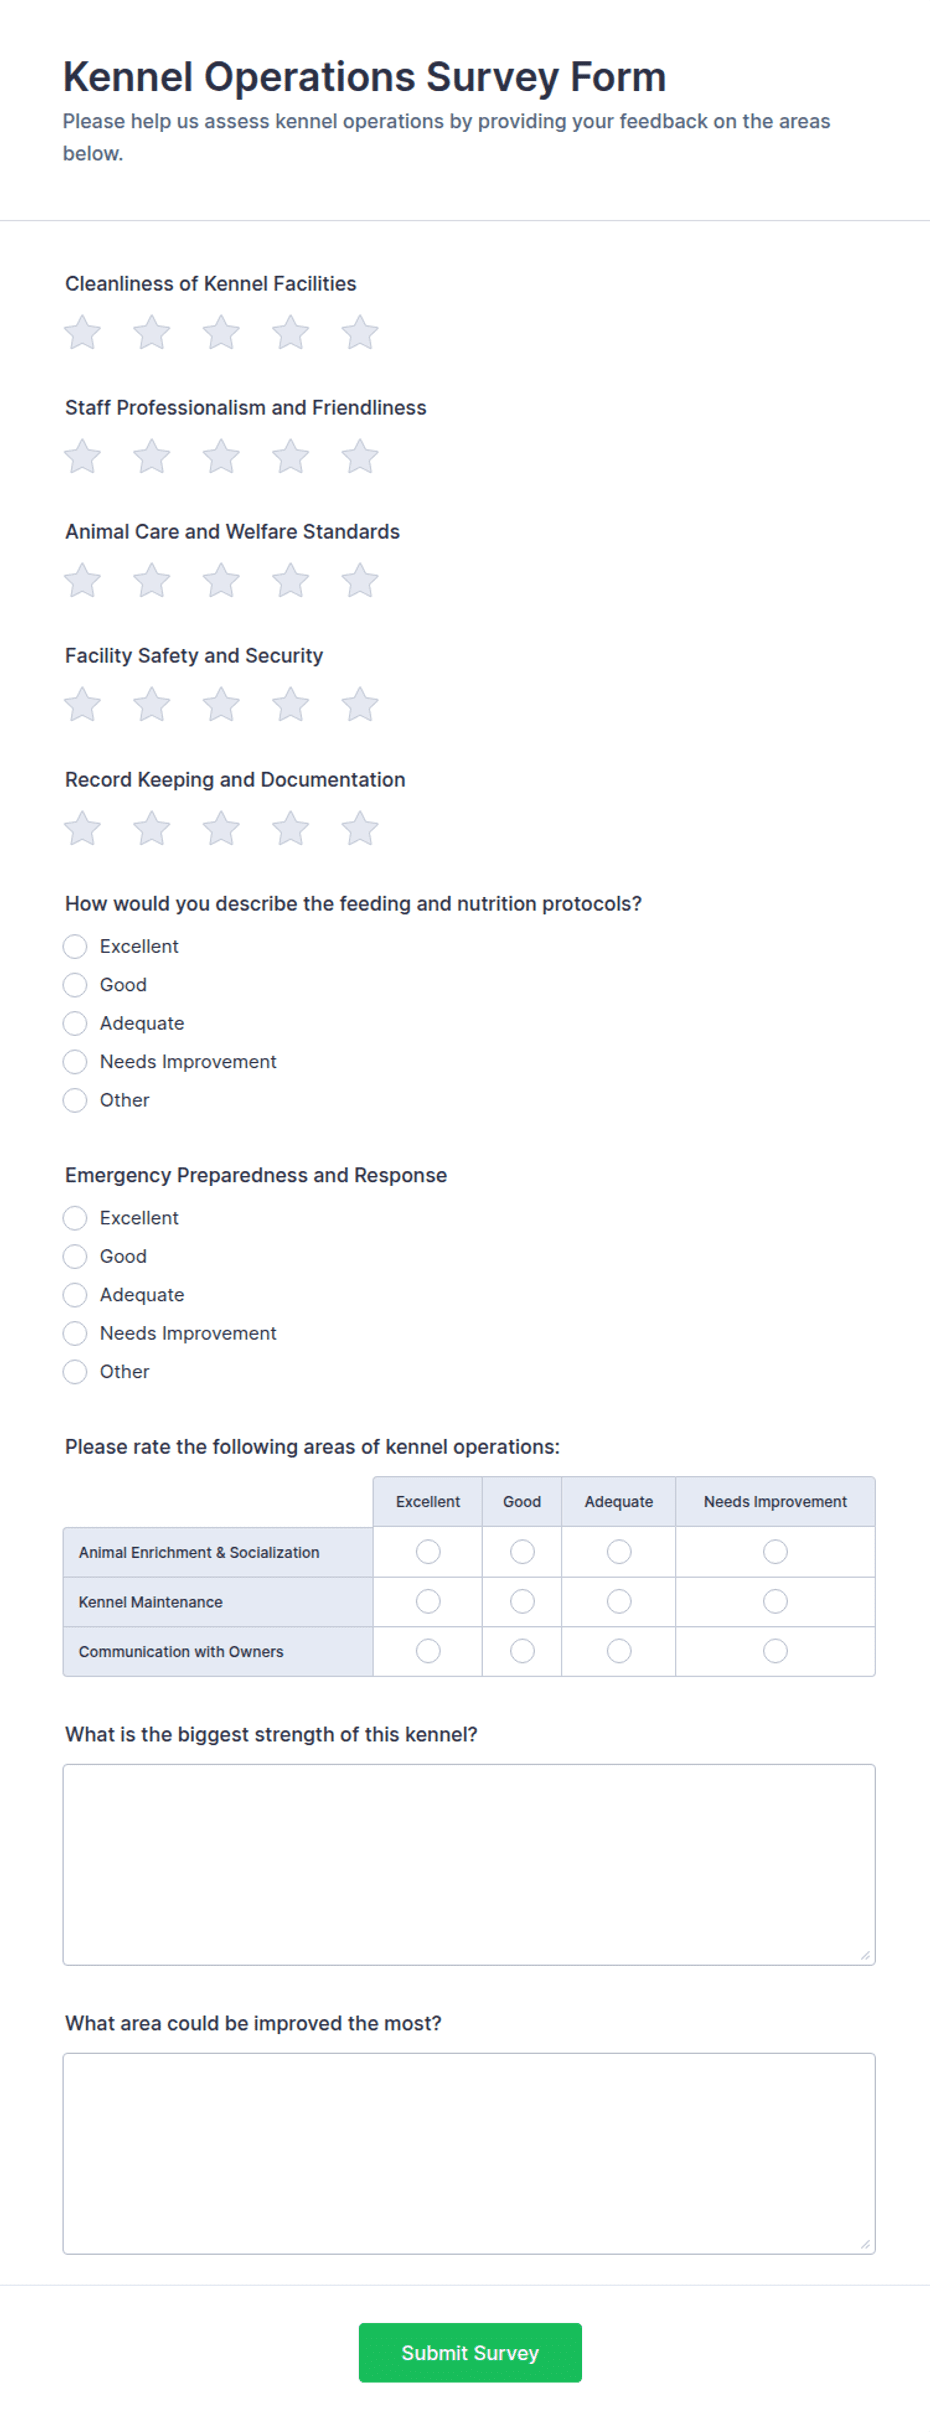Select Adequate for feeding and nutrition protocols

[75, 1023]
